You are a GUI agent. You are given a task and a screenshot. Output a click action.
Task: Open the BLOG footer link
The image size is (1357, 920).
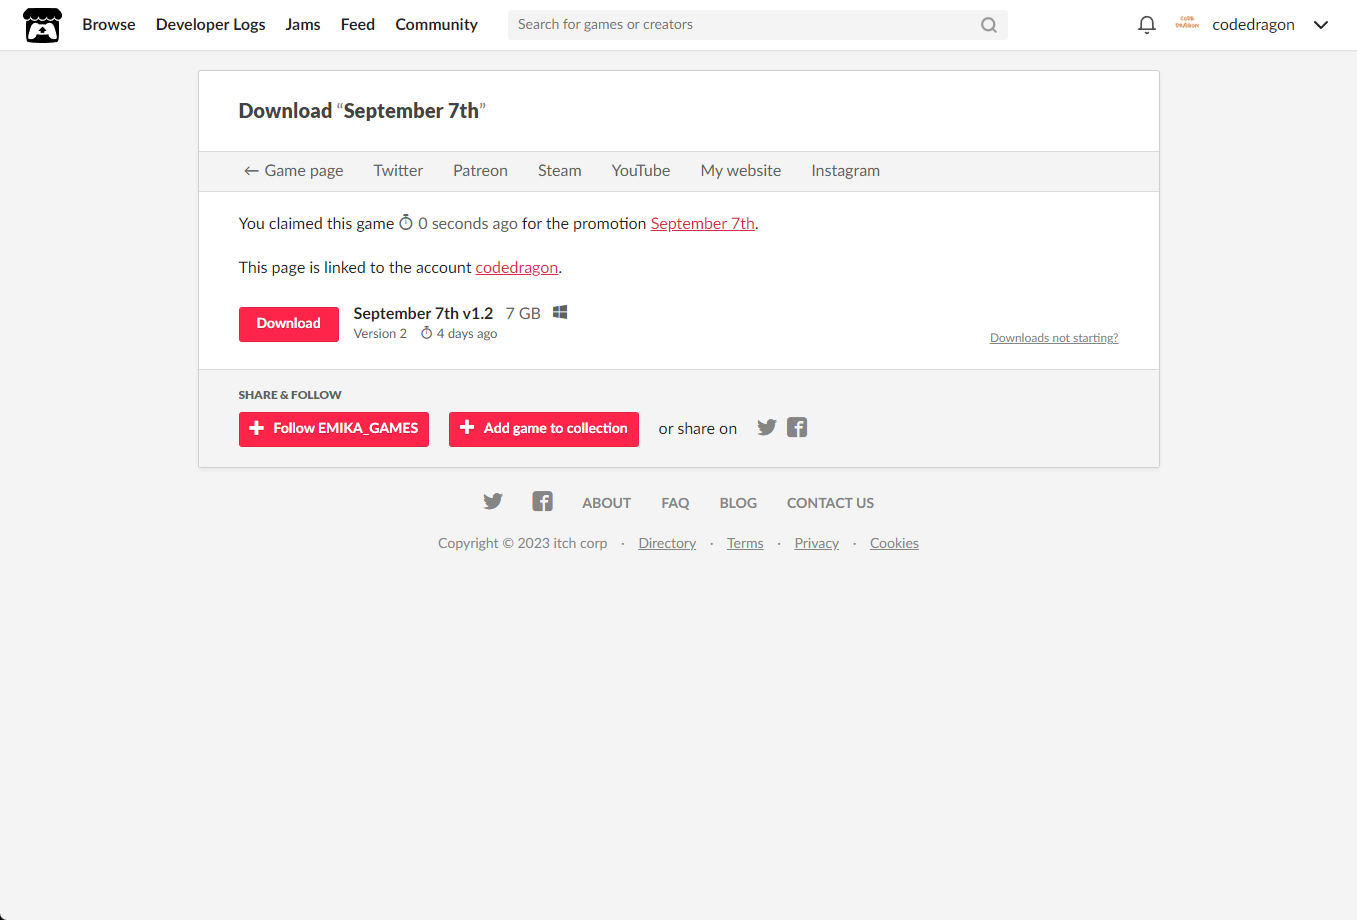pyautogui.click(x=738, y=503)
